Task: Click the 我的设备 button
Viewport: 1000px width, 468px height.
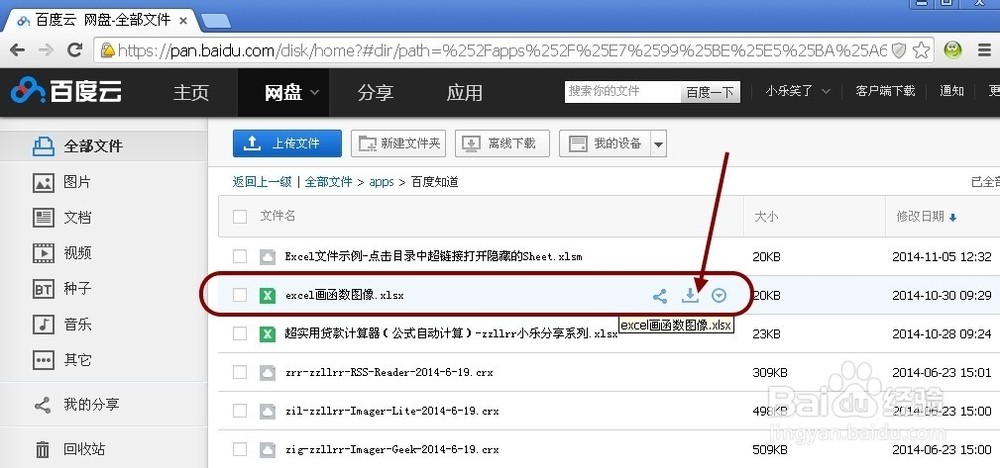Action: (605, 143)
